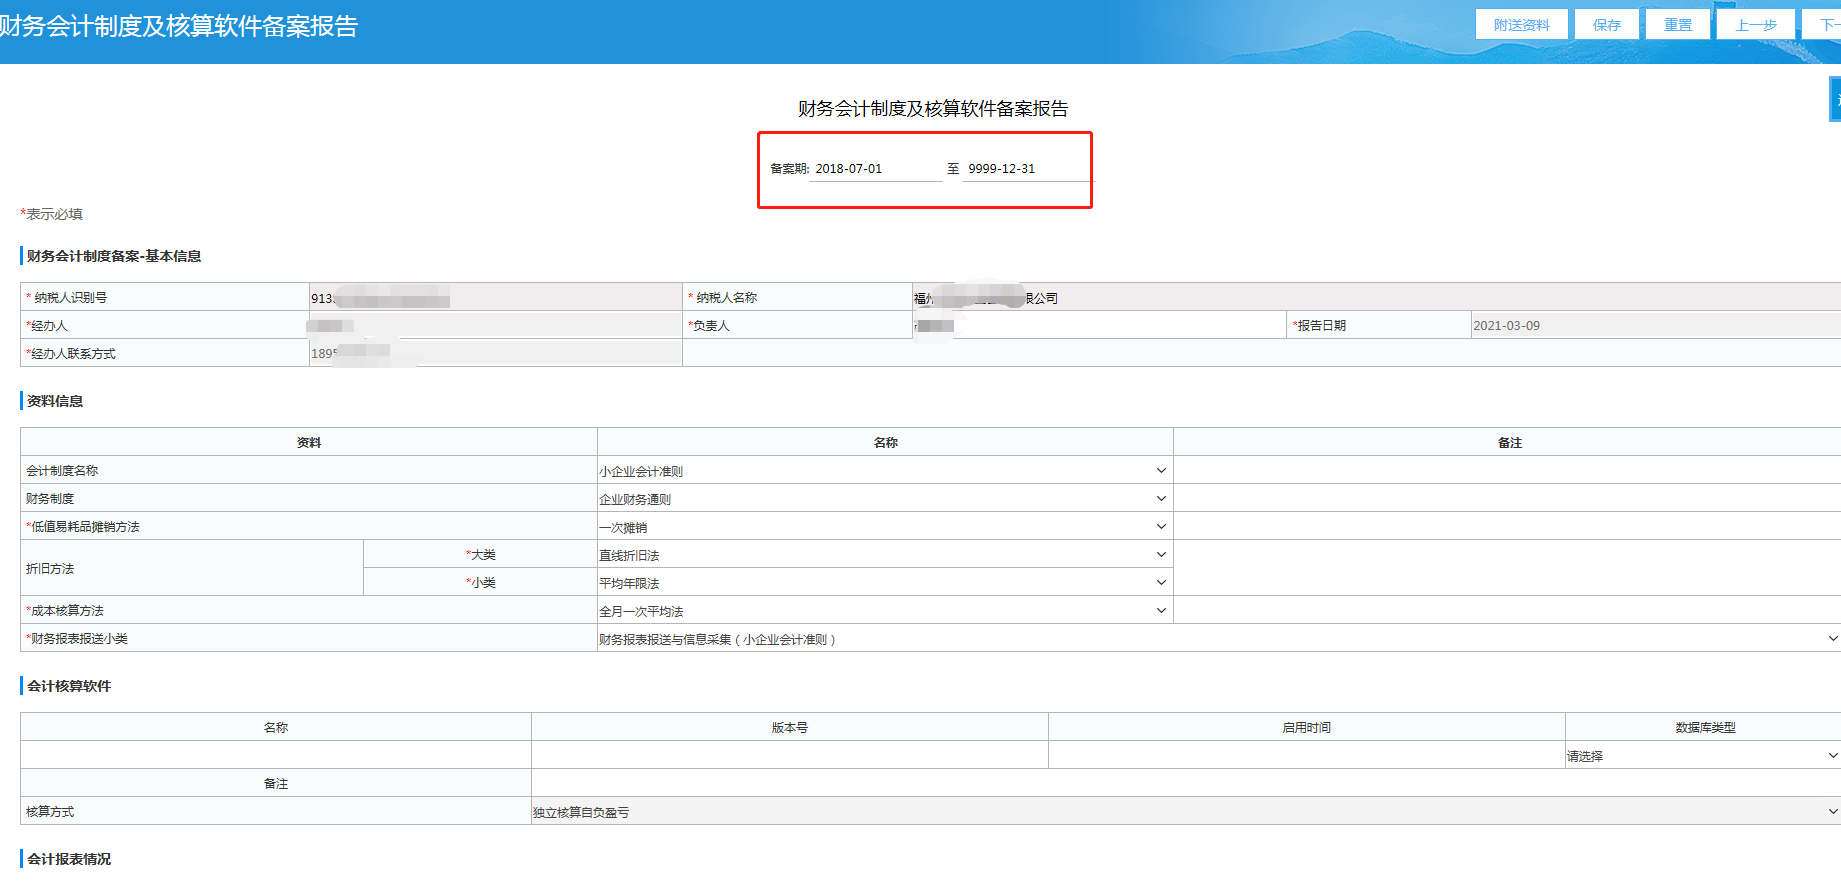Click the 报告日期 field showing 2021-03-09
The width and height of the screenshot is (1841, 881).
click(1655, 325)
